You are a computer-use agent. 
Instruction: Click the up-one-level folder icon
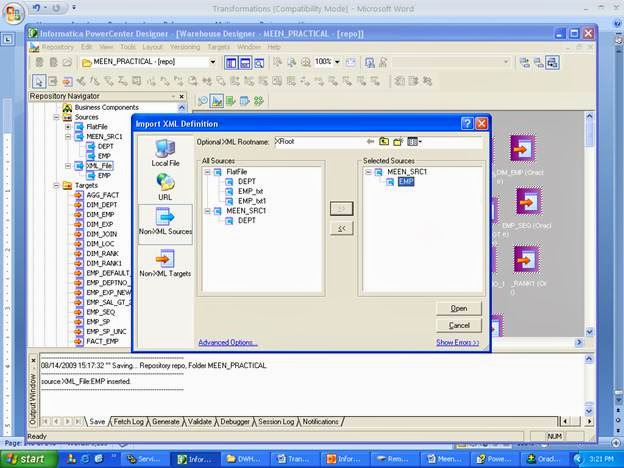pos(384,142)
